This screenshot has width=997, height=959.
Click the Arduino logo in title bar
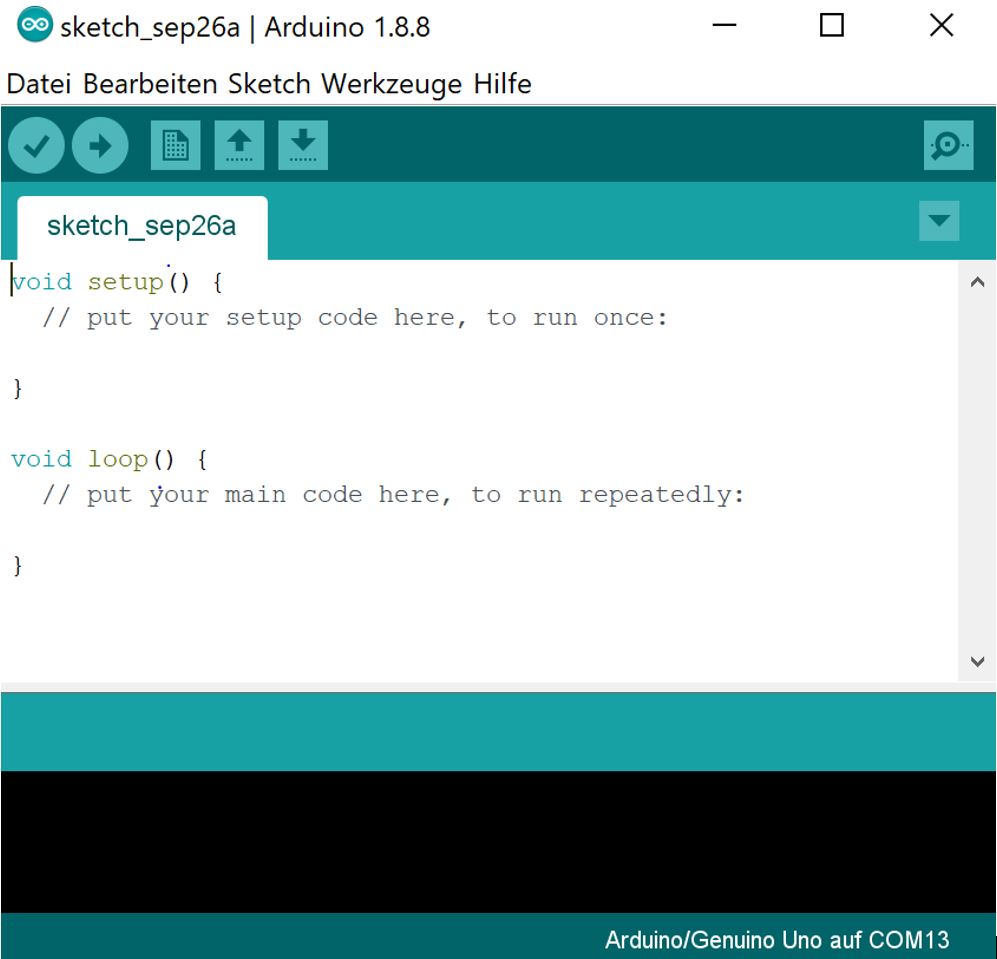tap(34, 25)
